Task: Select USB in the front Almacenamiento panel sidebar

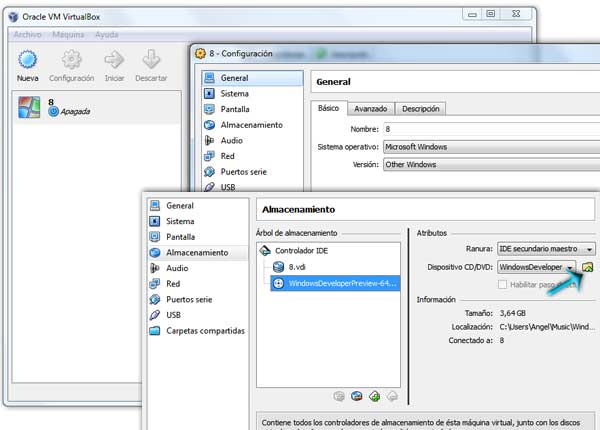Action: (x=198, y=315)
